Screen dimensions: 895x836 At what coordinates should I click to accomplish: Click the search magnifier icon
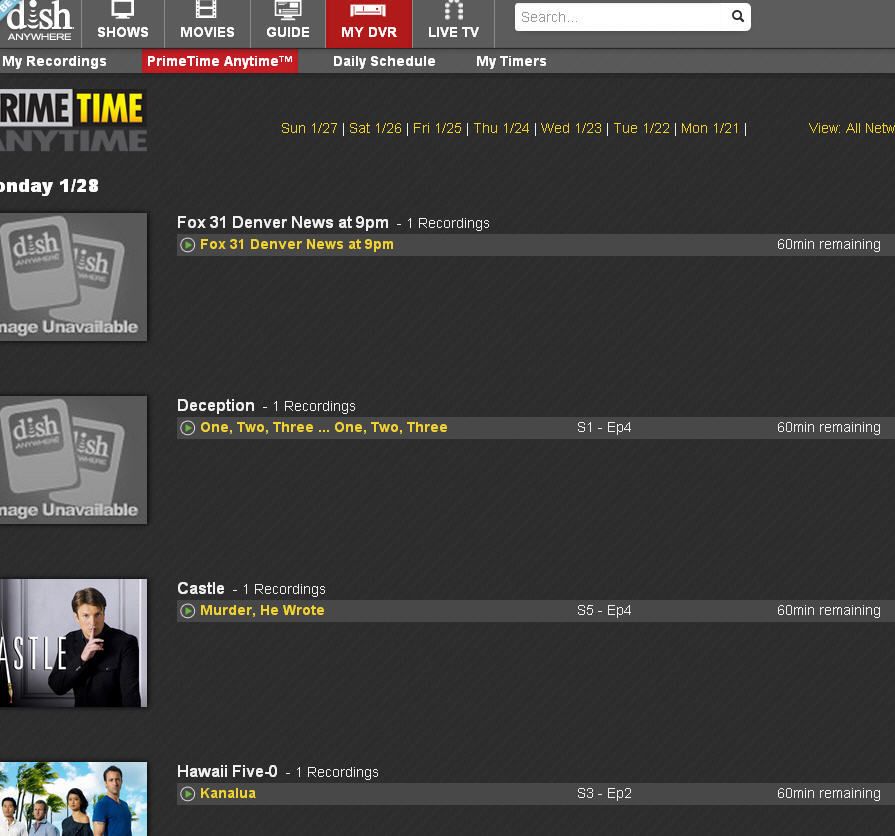coord(738,16)
